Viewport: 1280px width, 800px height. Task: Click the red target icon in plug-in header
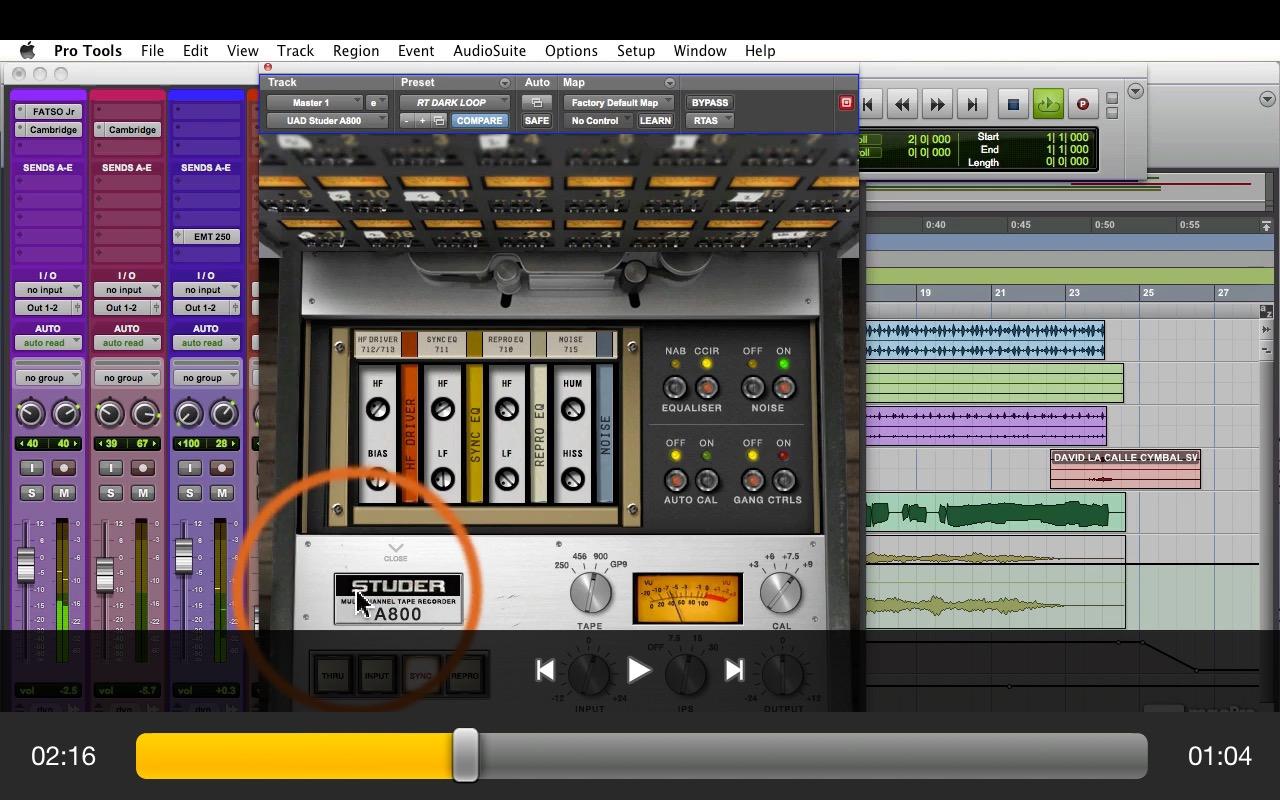tap(846, 103)
